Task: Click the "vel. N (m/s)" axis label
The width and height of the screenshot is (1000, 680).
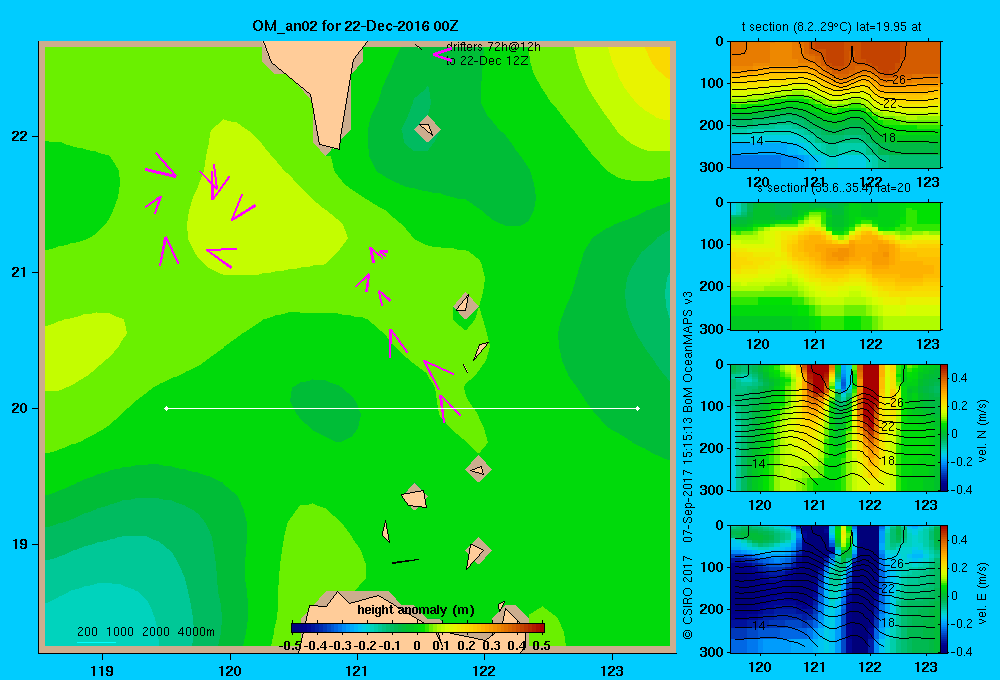Action: point(983,431)
